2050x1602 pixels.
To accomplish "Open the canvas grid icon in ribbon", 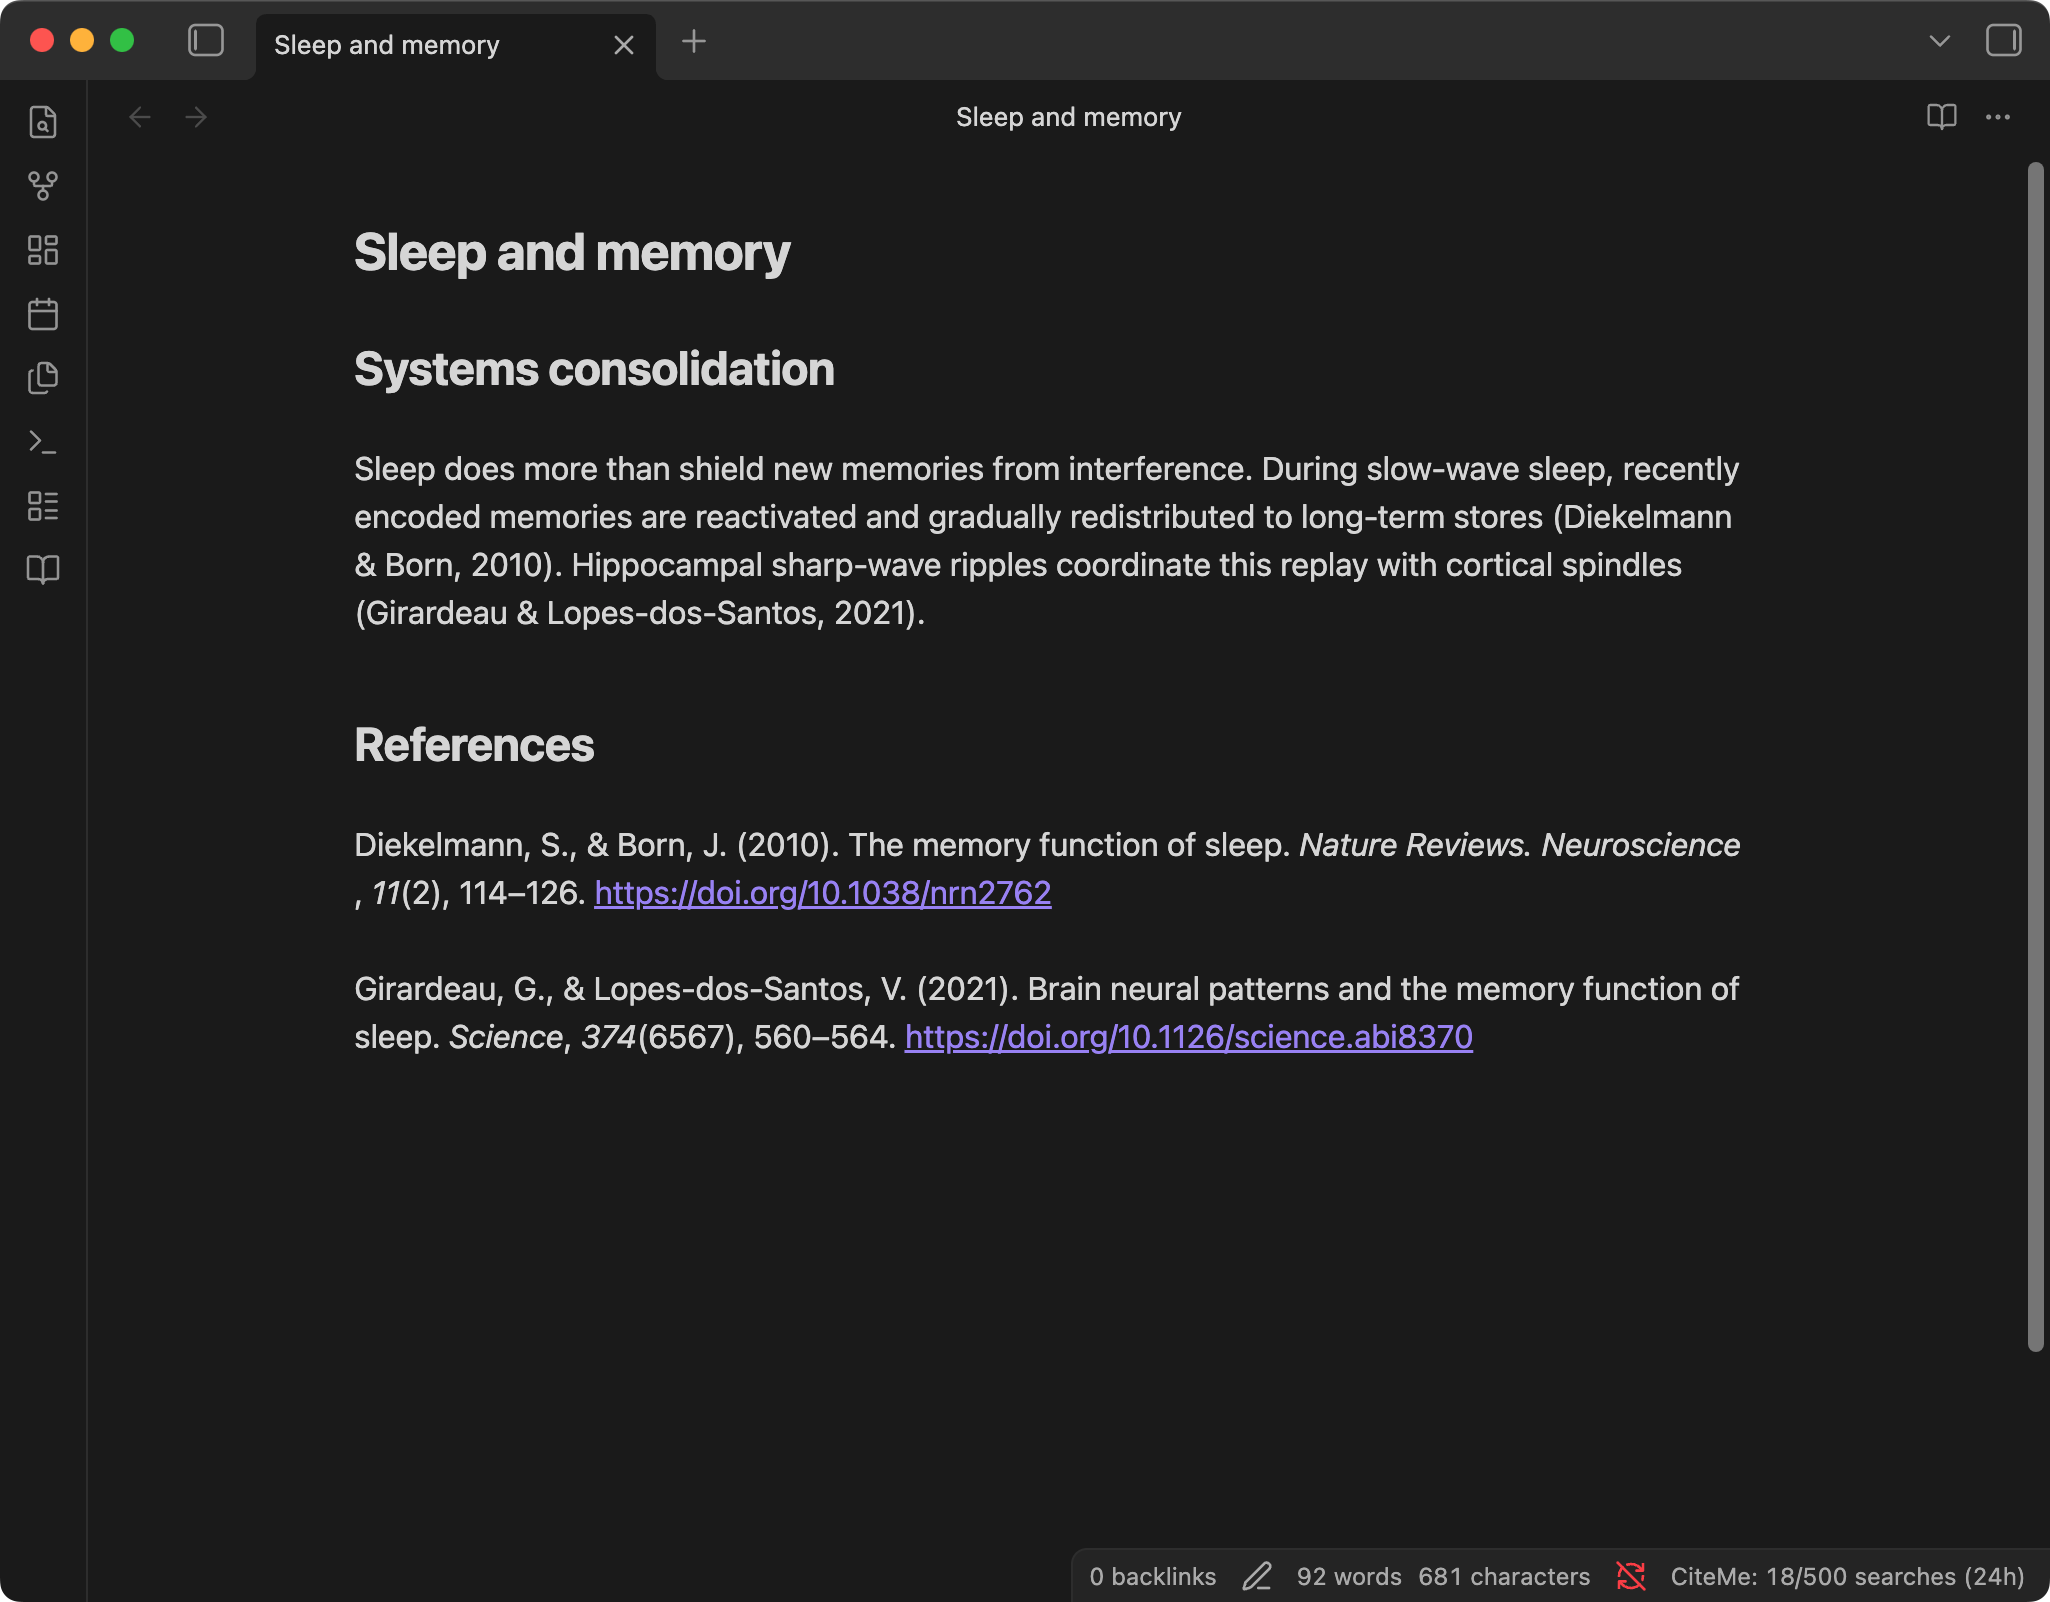I will pyautogui.click(x=43, y=250).
